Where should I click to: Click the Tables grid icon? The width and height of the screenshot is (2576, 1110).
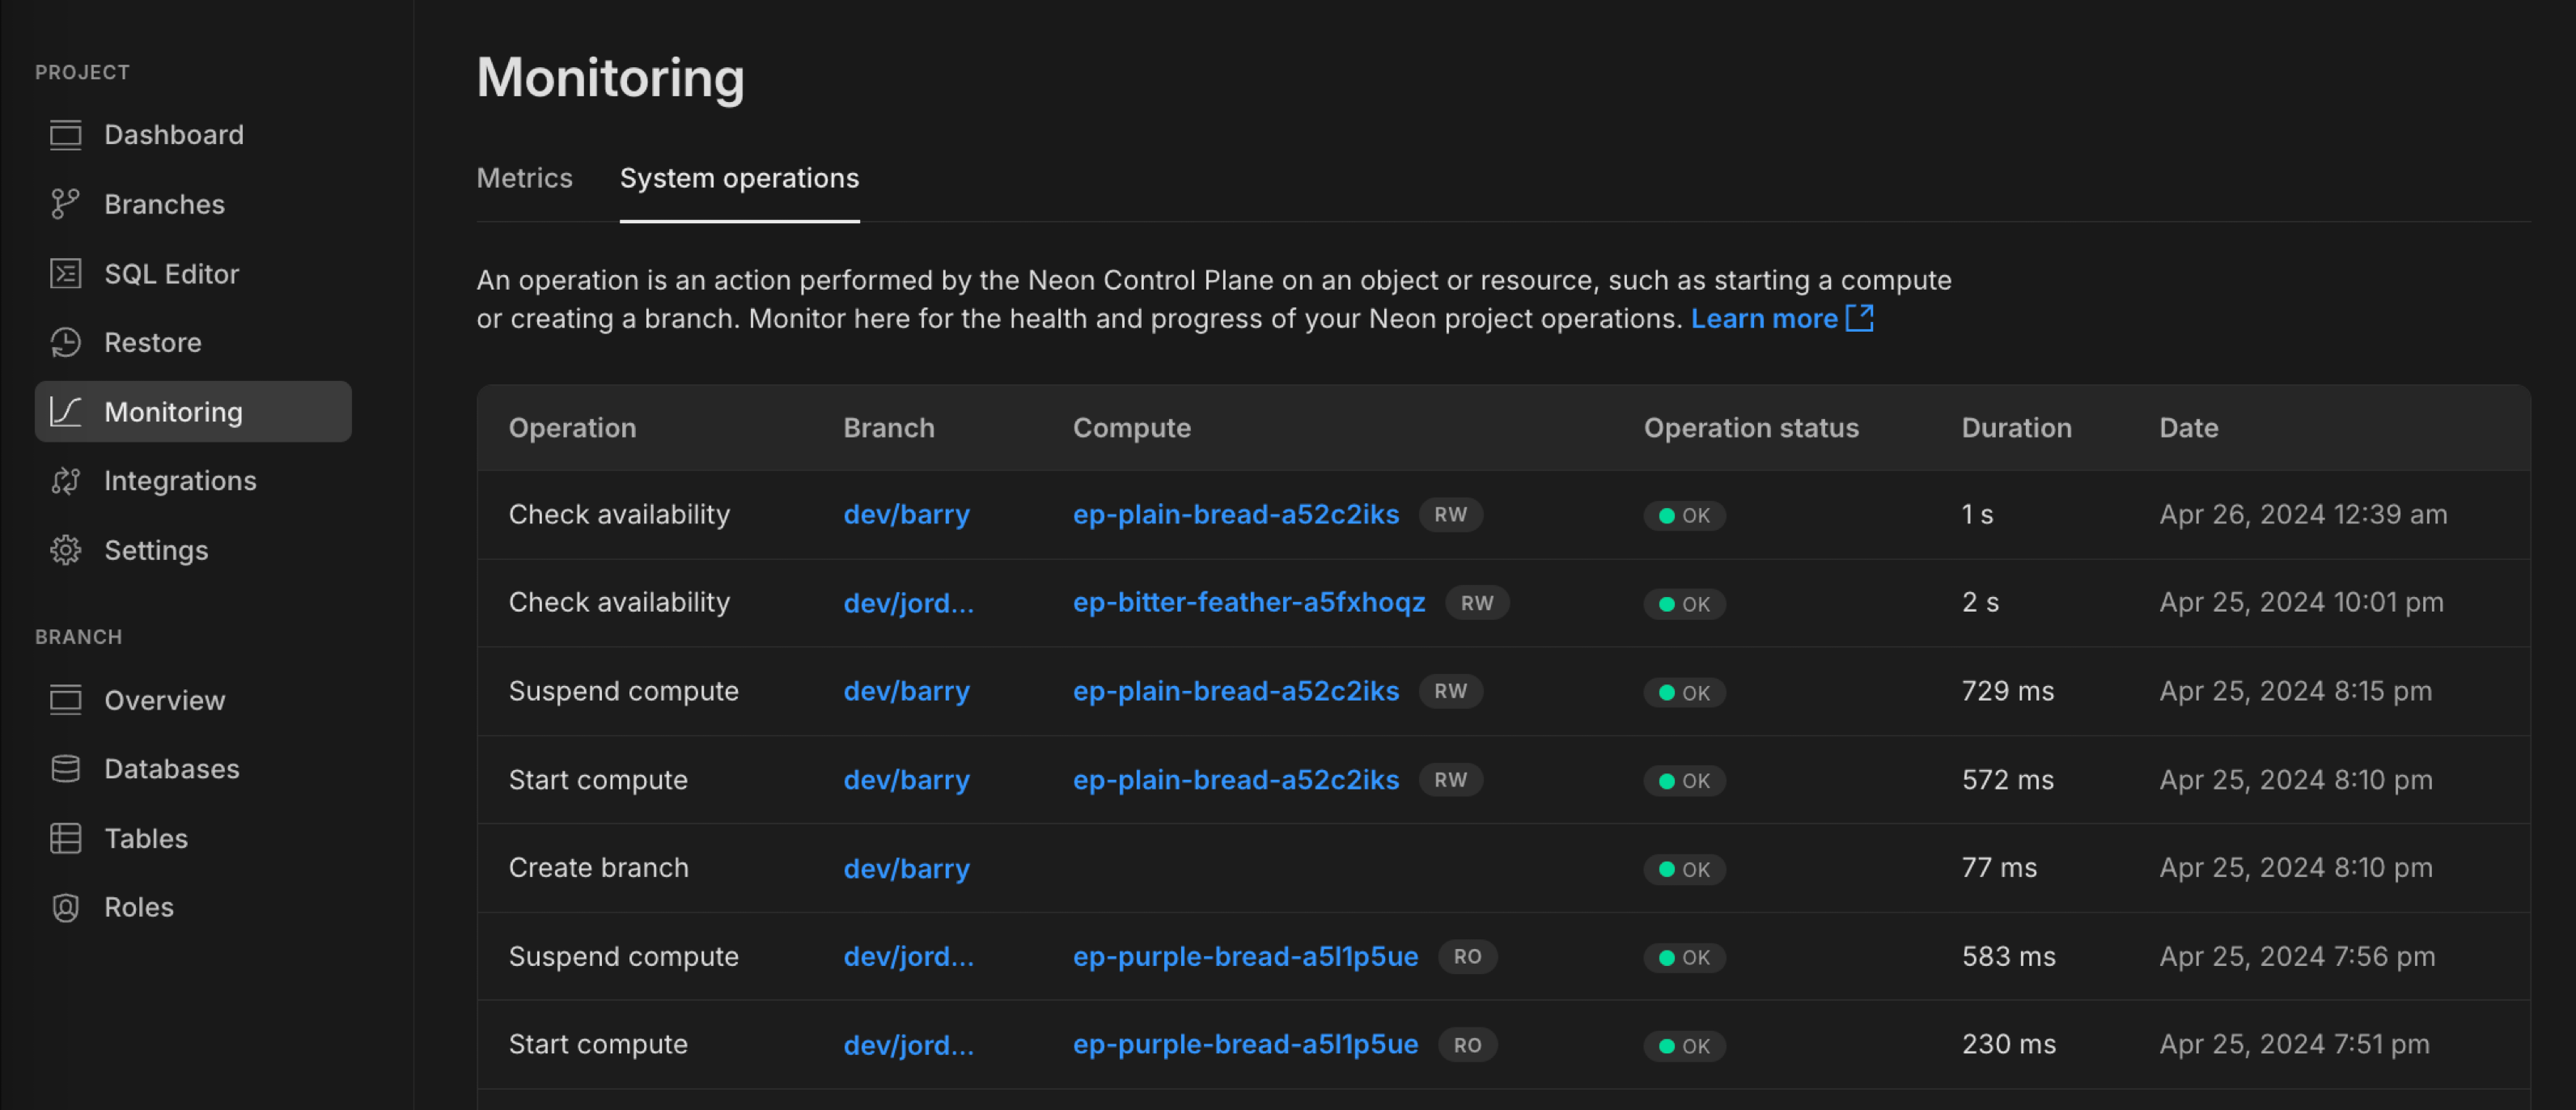click(66, 838)
